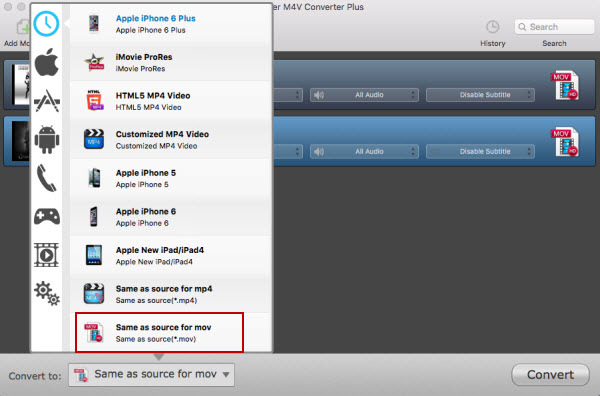Open the custom settings gears category
The width and height of the screenshot is (600, 396).
point(47,293)
